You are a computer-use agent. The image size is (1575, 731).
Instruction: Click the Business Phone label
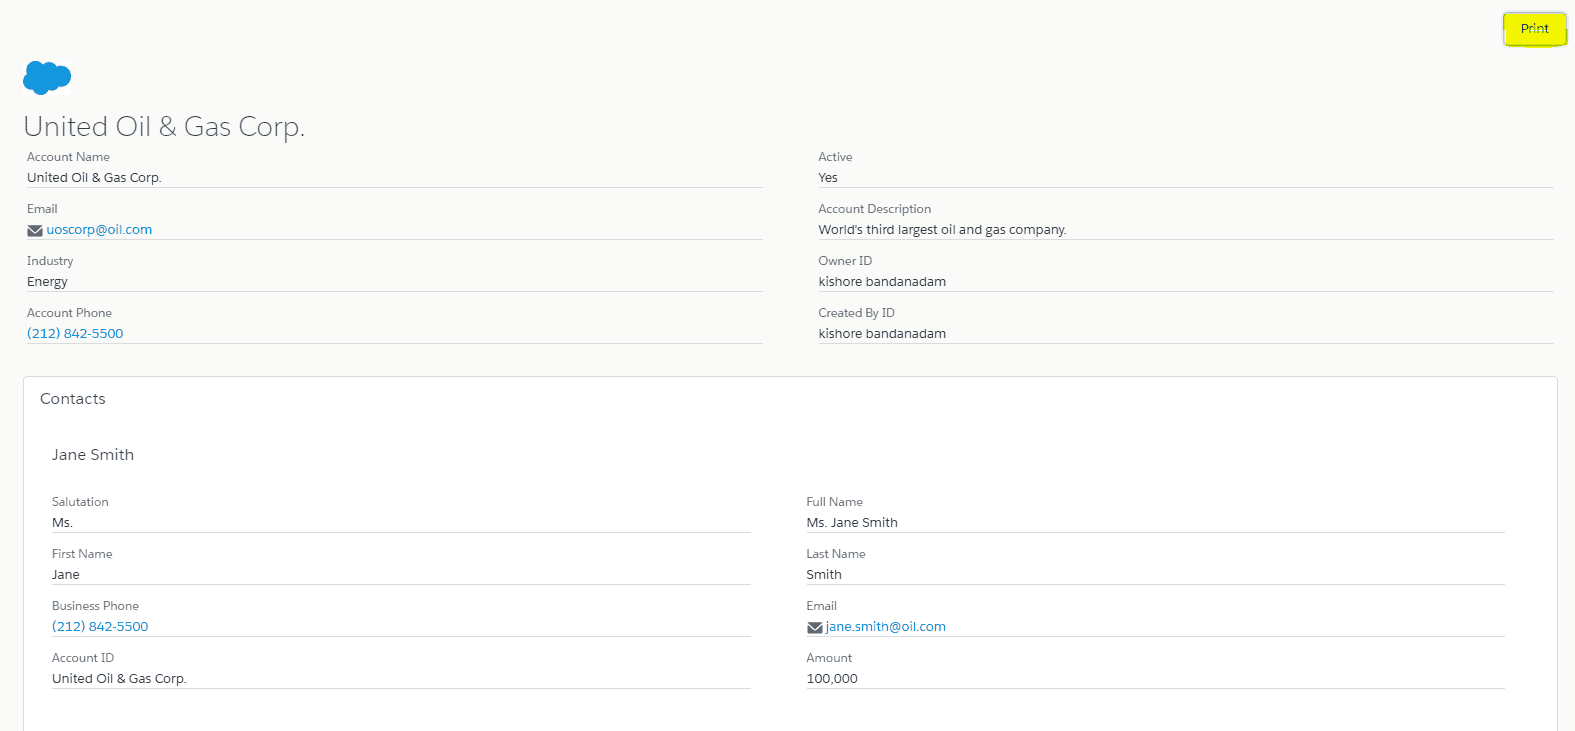pos(95,606)
